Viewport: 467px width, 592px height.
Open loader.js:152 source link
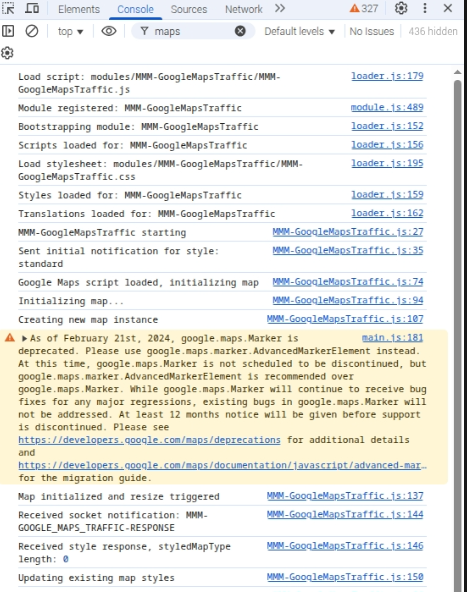coord(387,126)
